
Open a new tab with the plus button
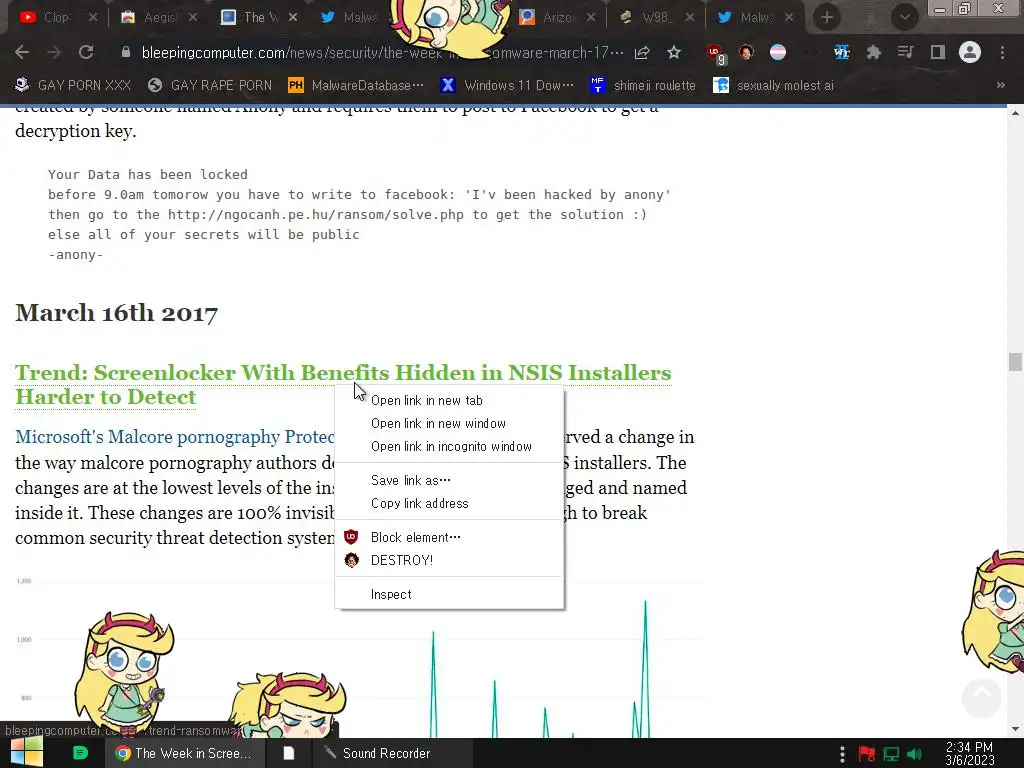[827, 18]
